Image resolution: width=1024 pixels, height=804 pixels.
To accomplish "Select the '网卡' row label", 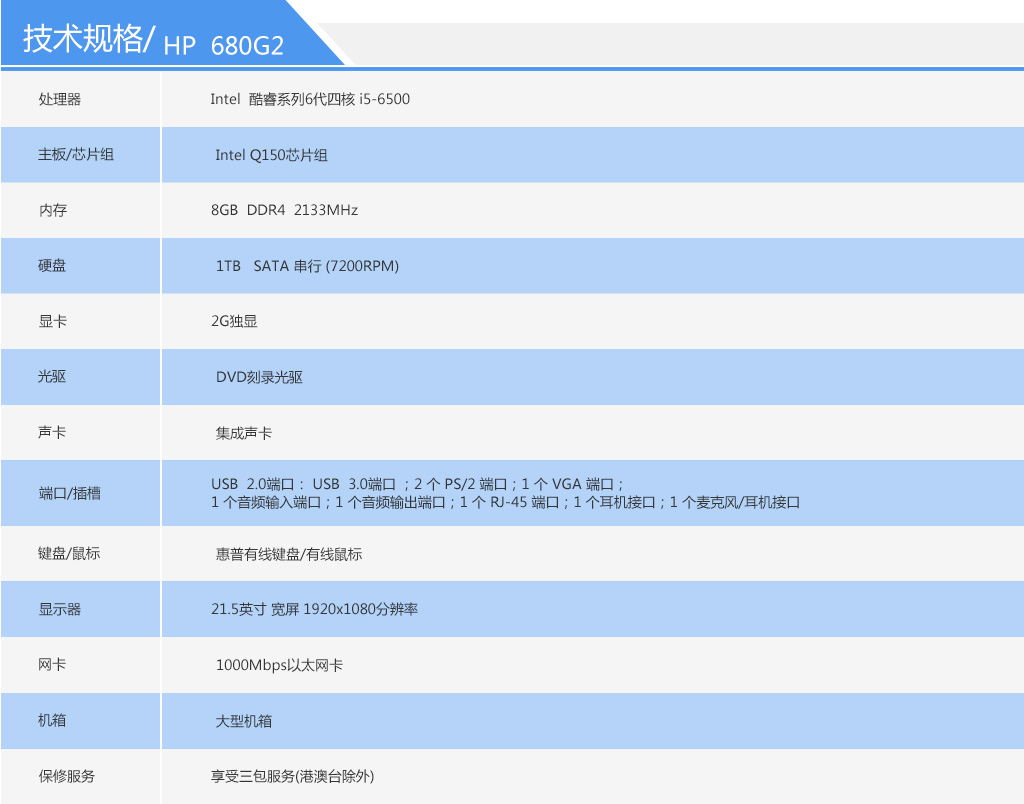I will tap(52, 665).
